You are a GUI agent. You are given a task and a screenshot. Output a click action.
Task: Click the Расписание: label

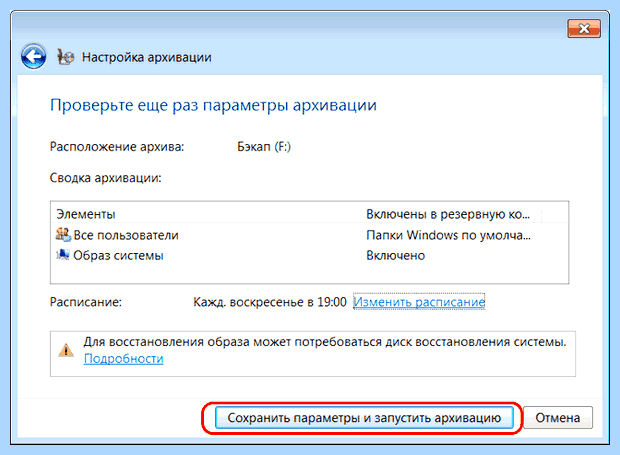point(86,302)
